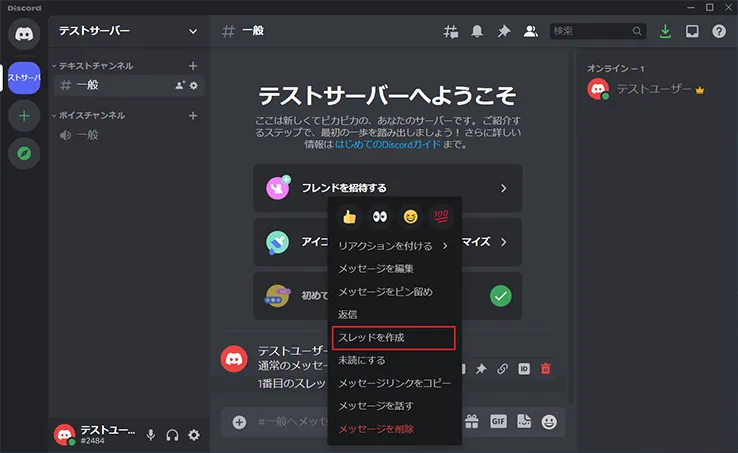
Task: Open Explore public servers compass icon
Action: (24, 153)
